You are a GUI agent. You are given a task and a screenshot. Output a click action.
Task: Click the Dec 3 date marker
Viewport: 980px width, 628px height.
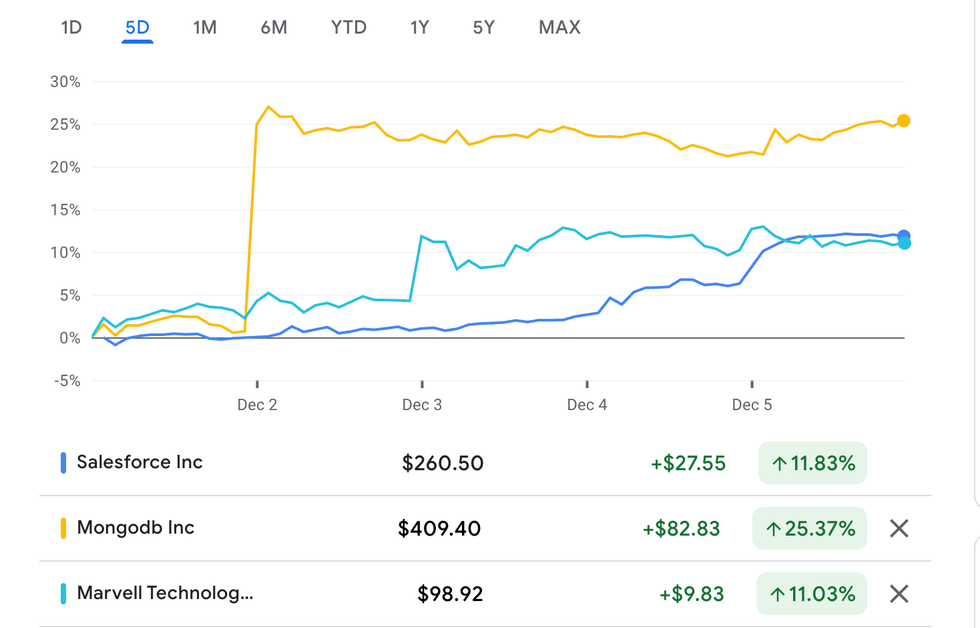point(422,404)
